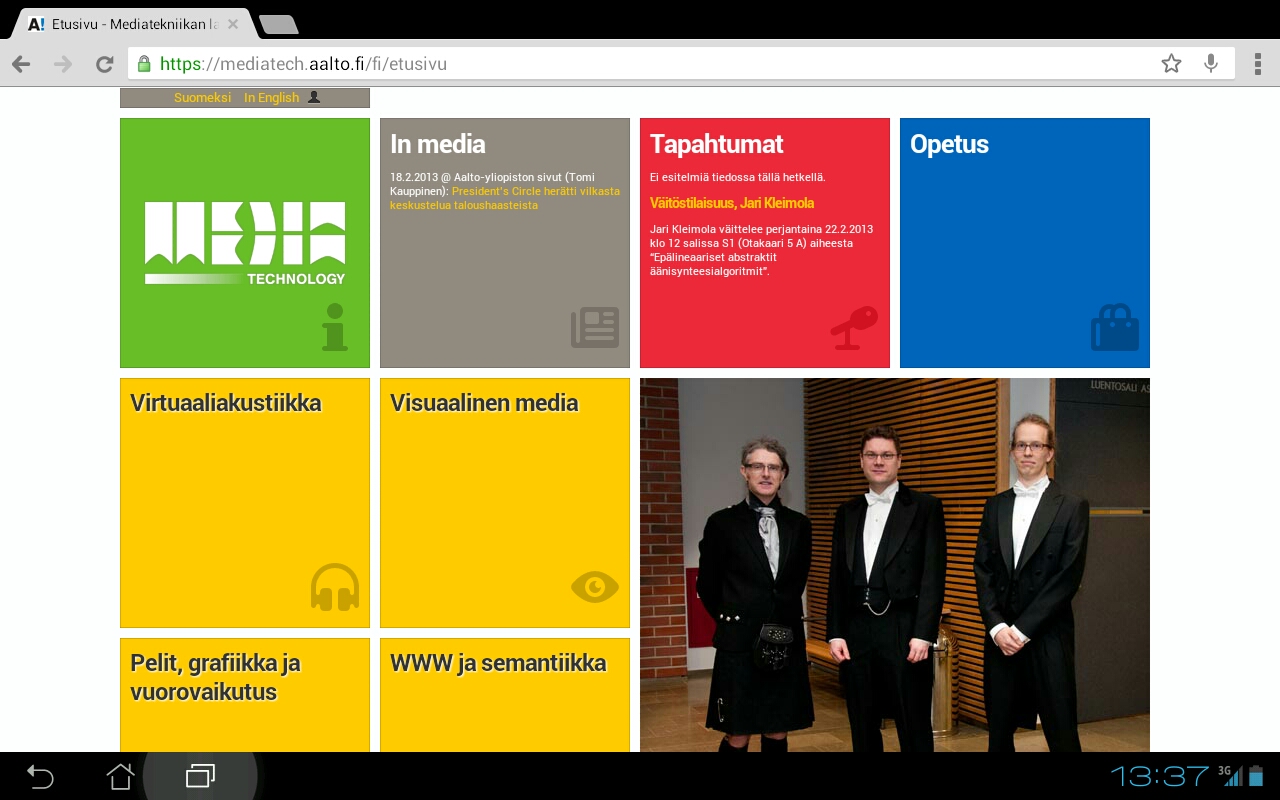This screenshot has height=800, width=1280.
Task: Close the Etusivu tab
Action: (x=233, y=24)
